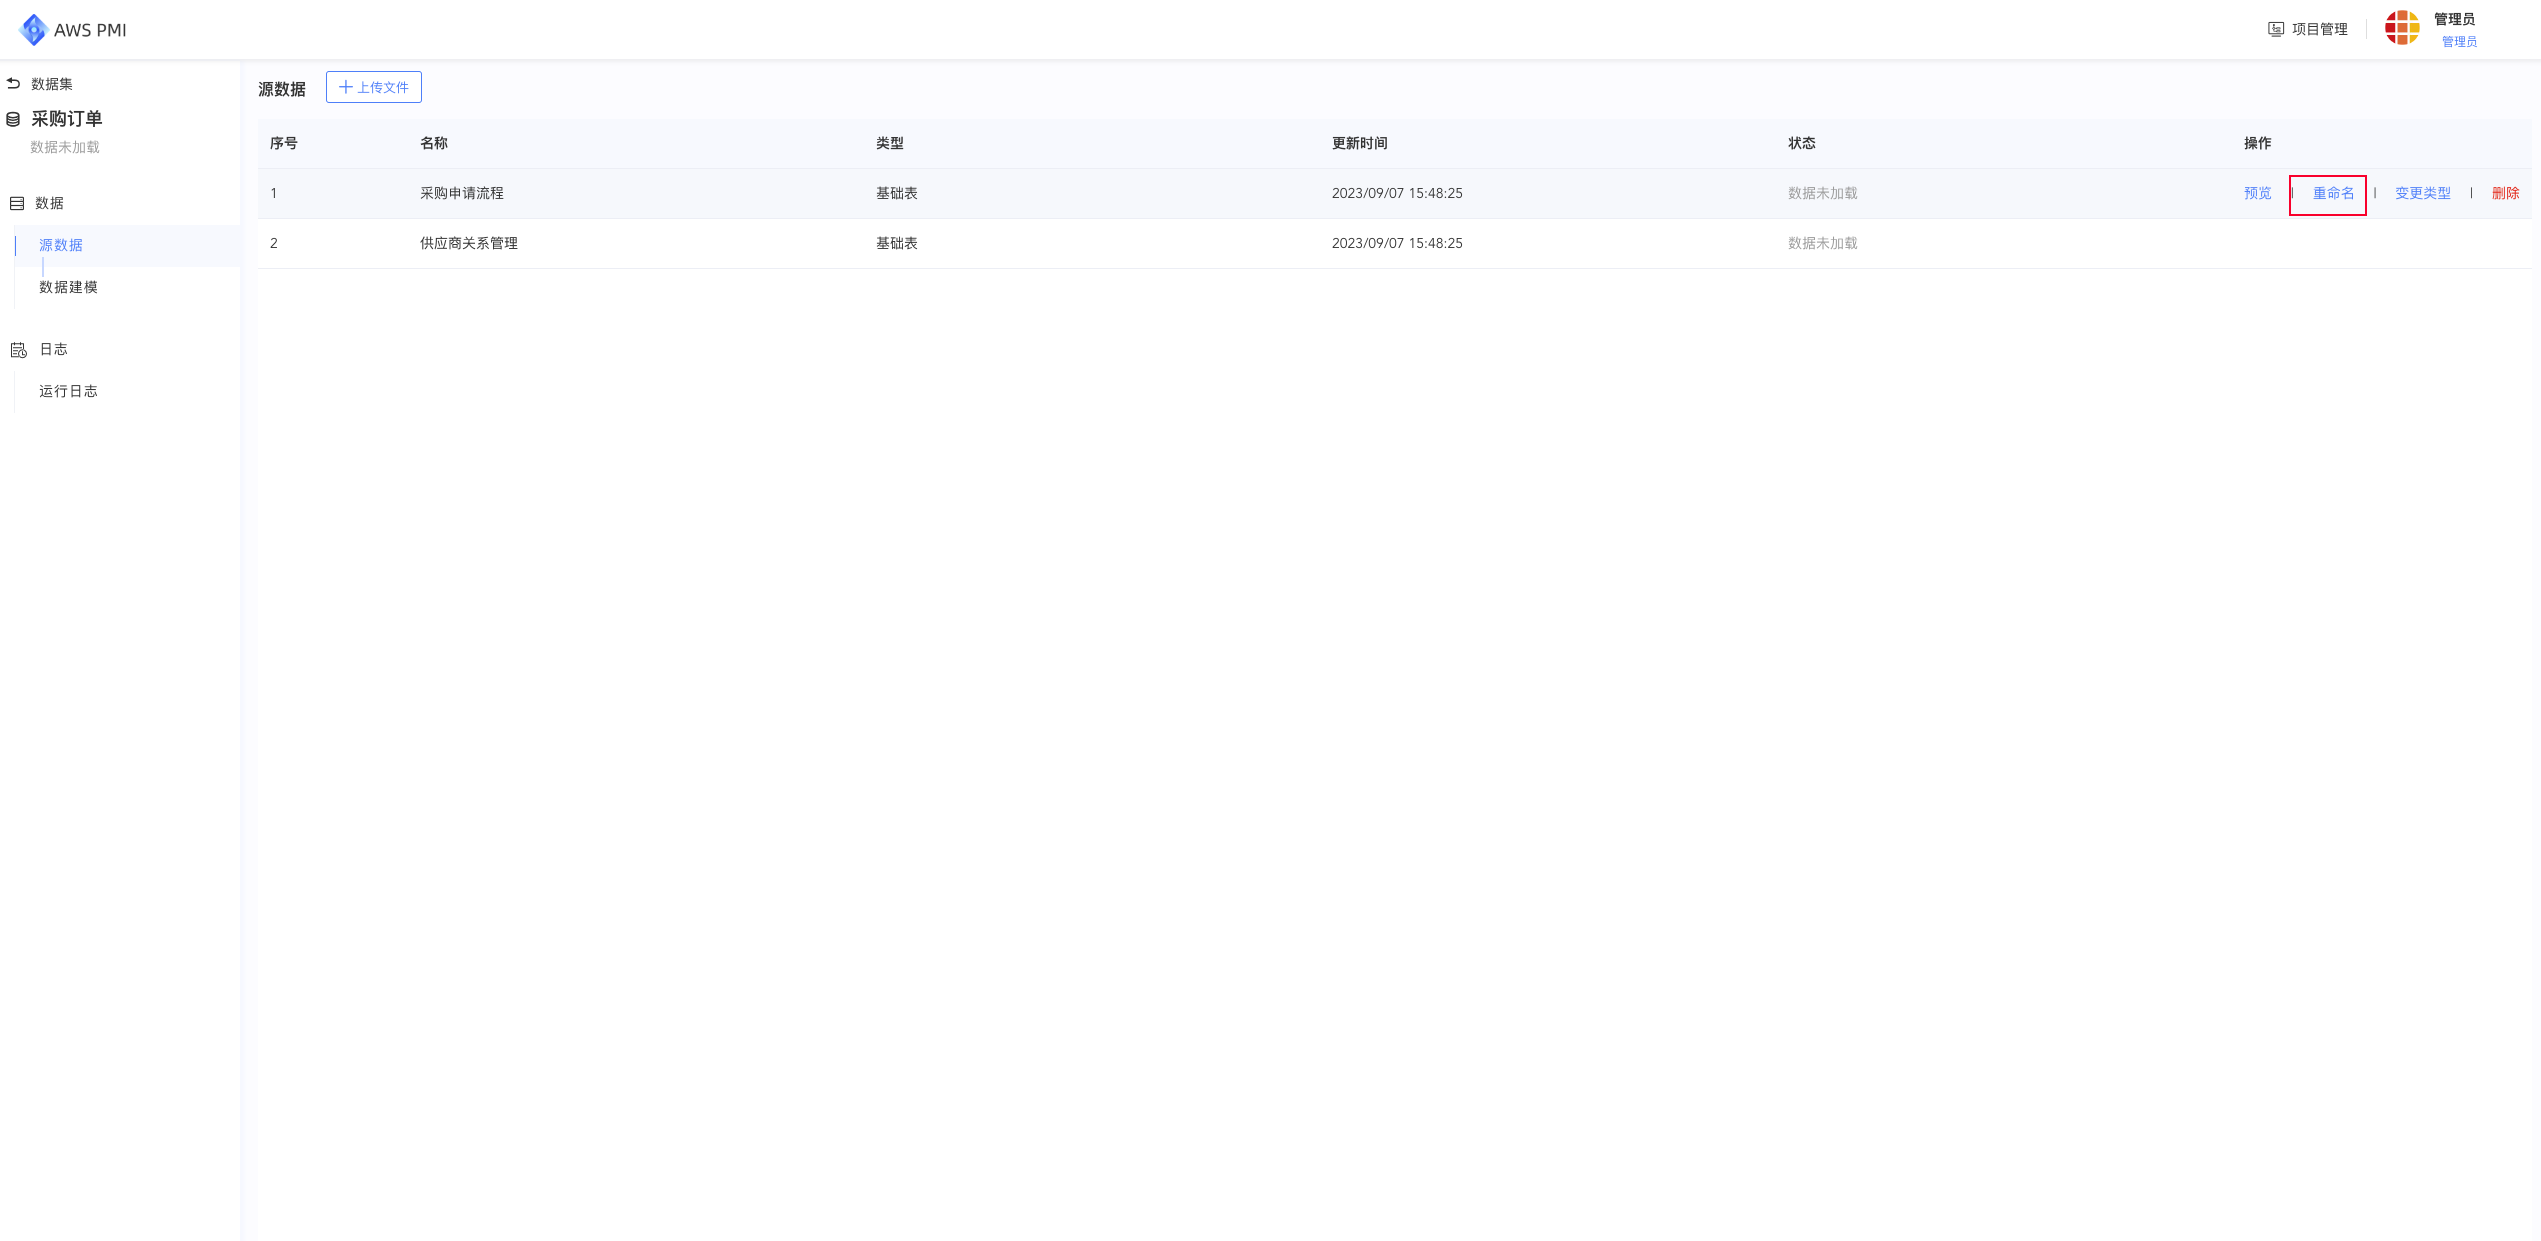Click sequence number 2 in the table
The height and width of the screenshot is (1241, 2541).
(x=274, y=243)
